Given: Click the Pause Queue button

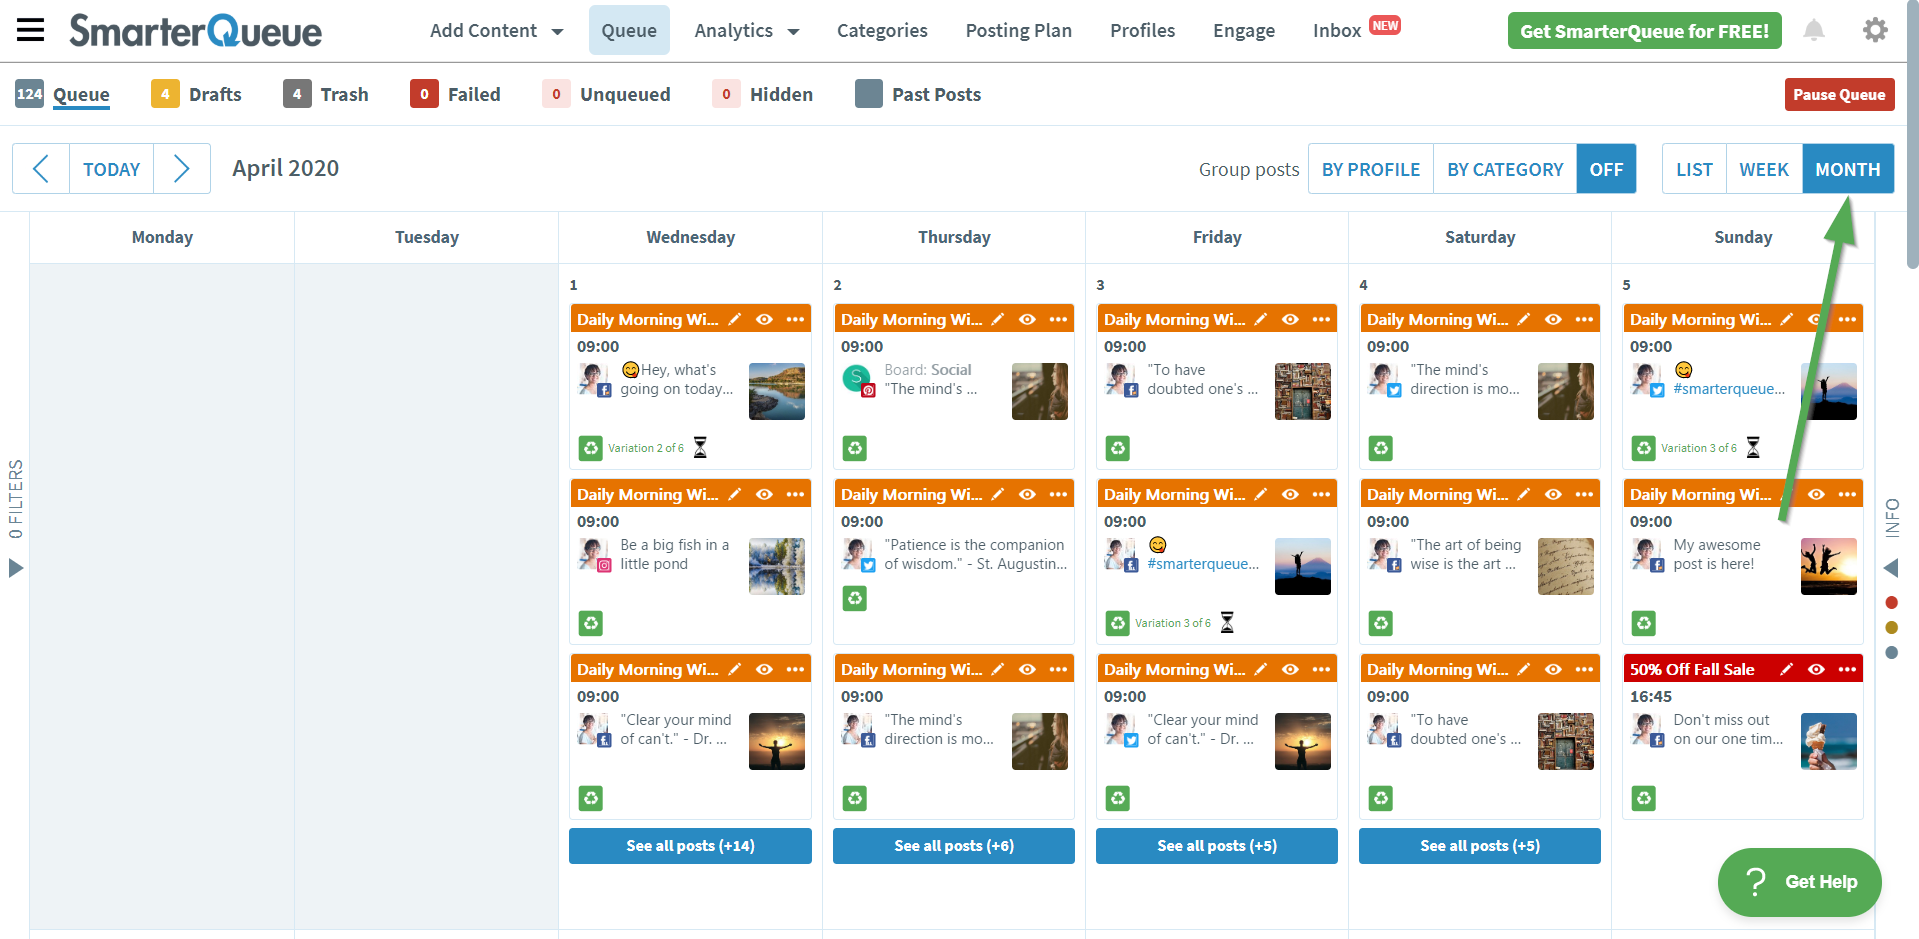Looking at the screenshot, I should tap(1839, 93).
